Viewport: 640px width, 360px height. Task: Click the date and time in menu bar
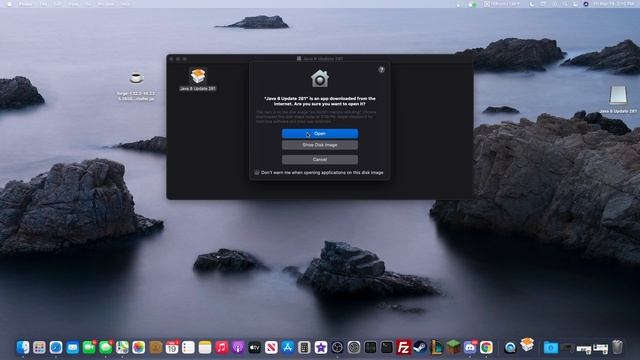(612, 4)
